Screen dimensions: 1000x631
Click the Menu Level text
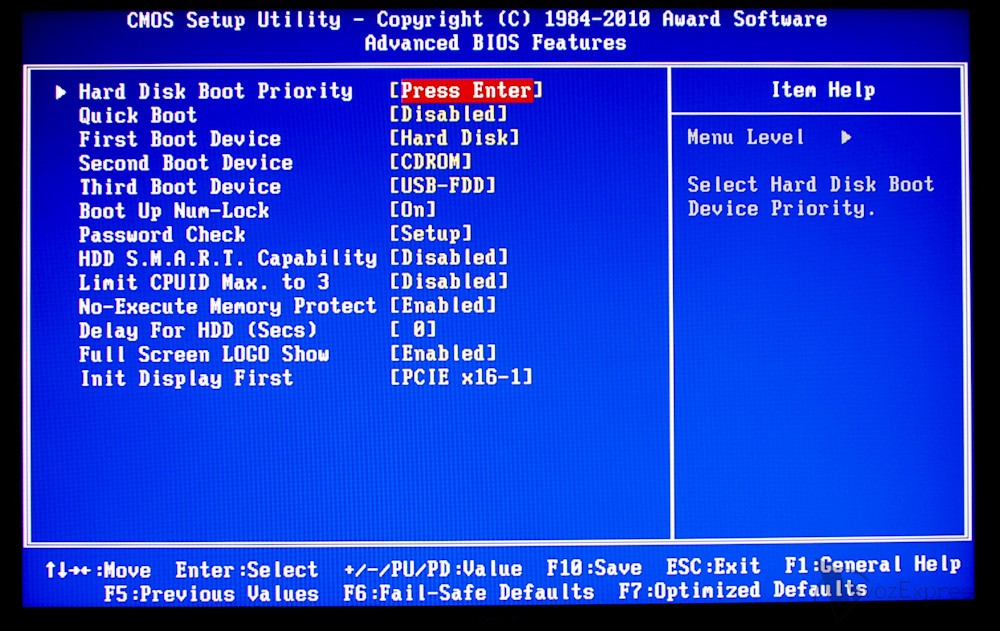pos(745,137)
